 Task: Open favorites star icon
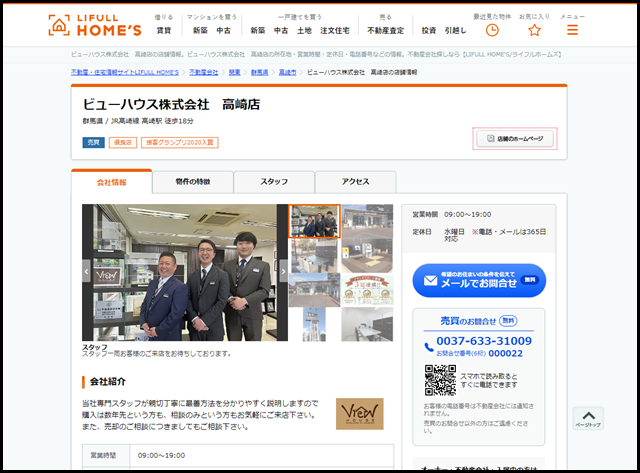pyautogui.click(x=534, y=30)
